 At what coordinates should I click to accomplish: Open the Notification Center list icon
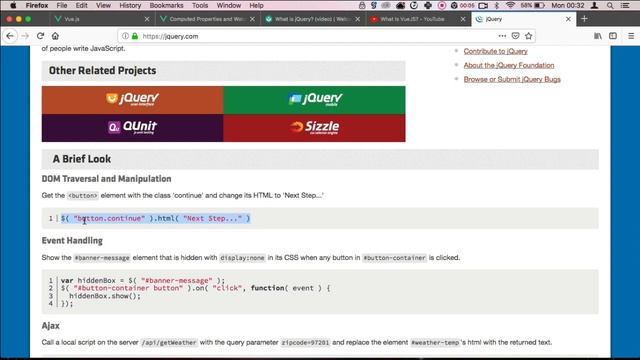[625, 5]
